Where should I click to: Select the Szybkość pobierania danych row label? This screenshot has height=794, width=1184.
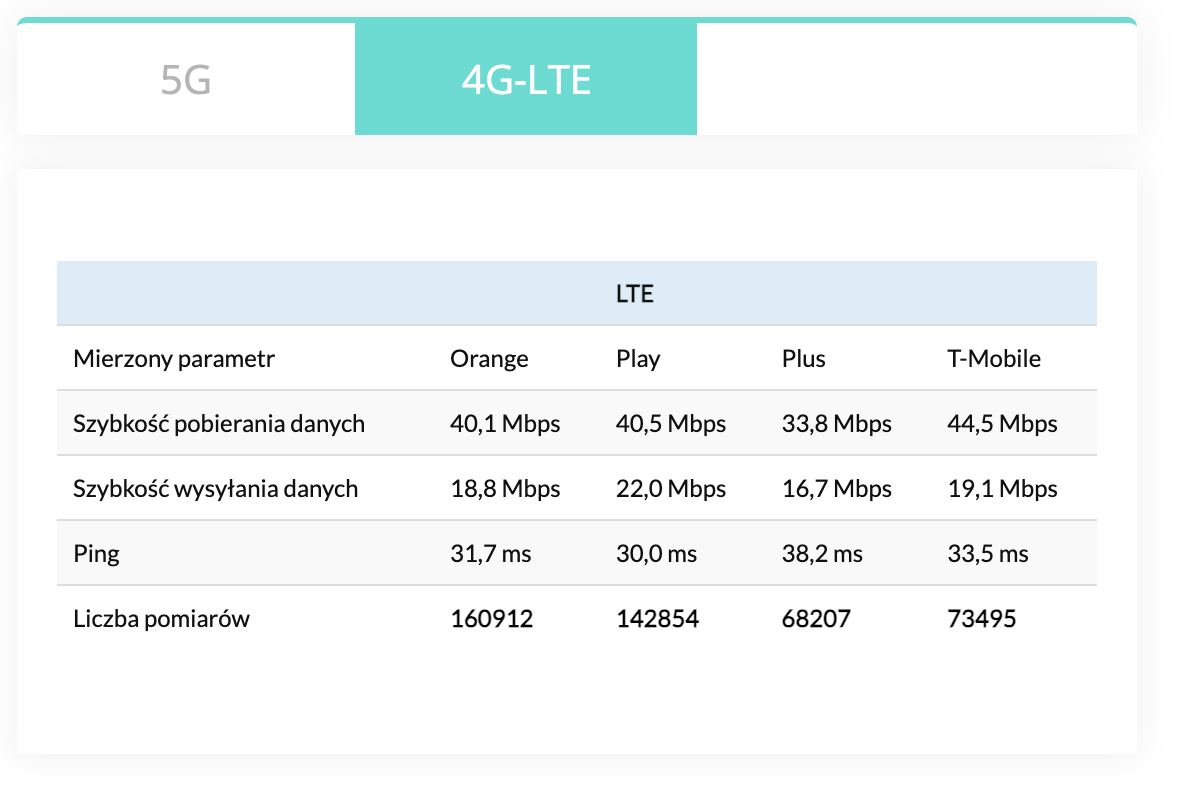(219, 424)
